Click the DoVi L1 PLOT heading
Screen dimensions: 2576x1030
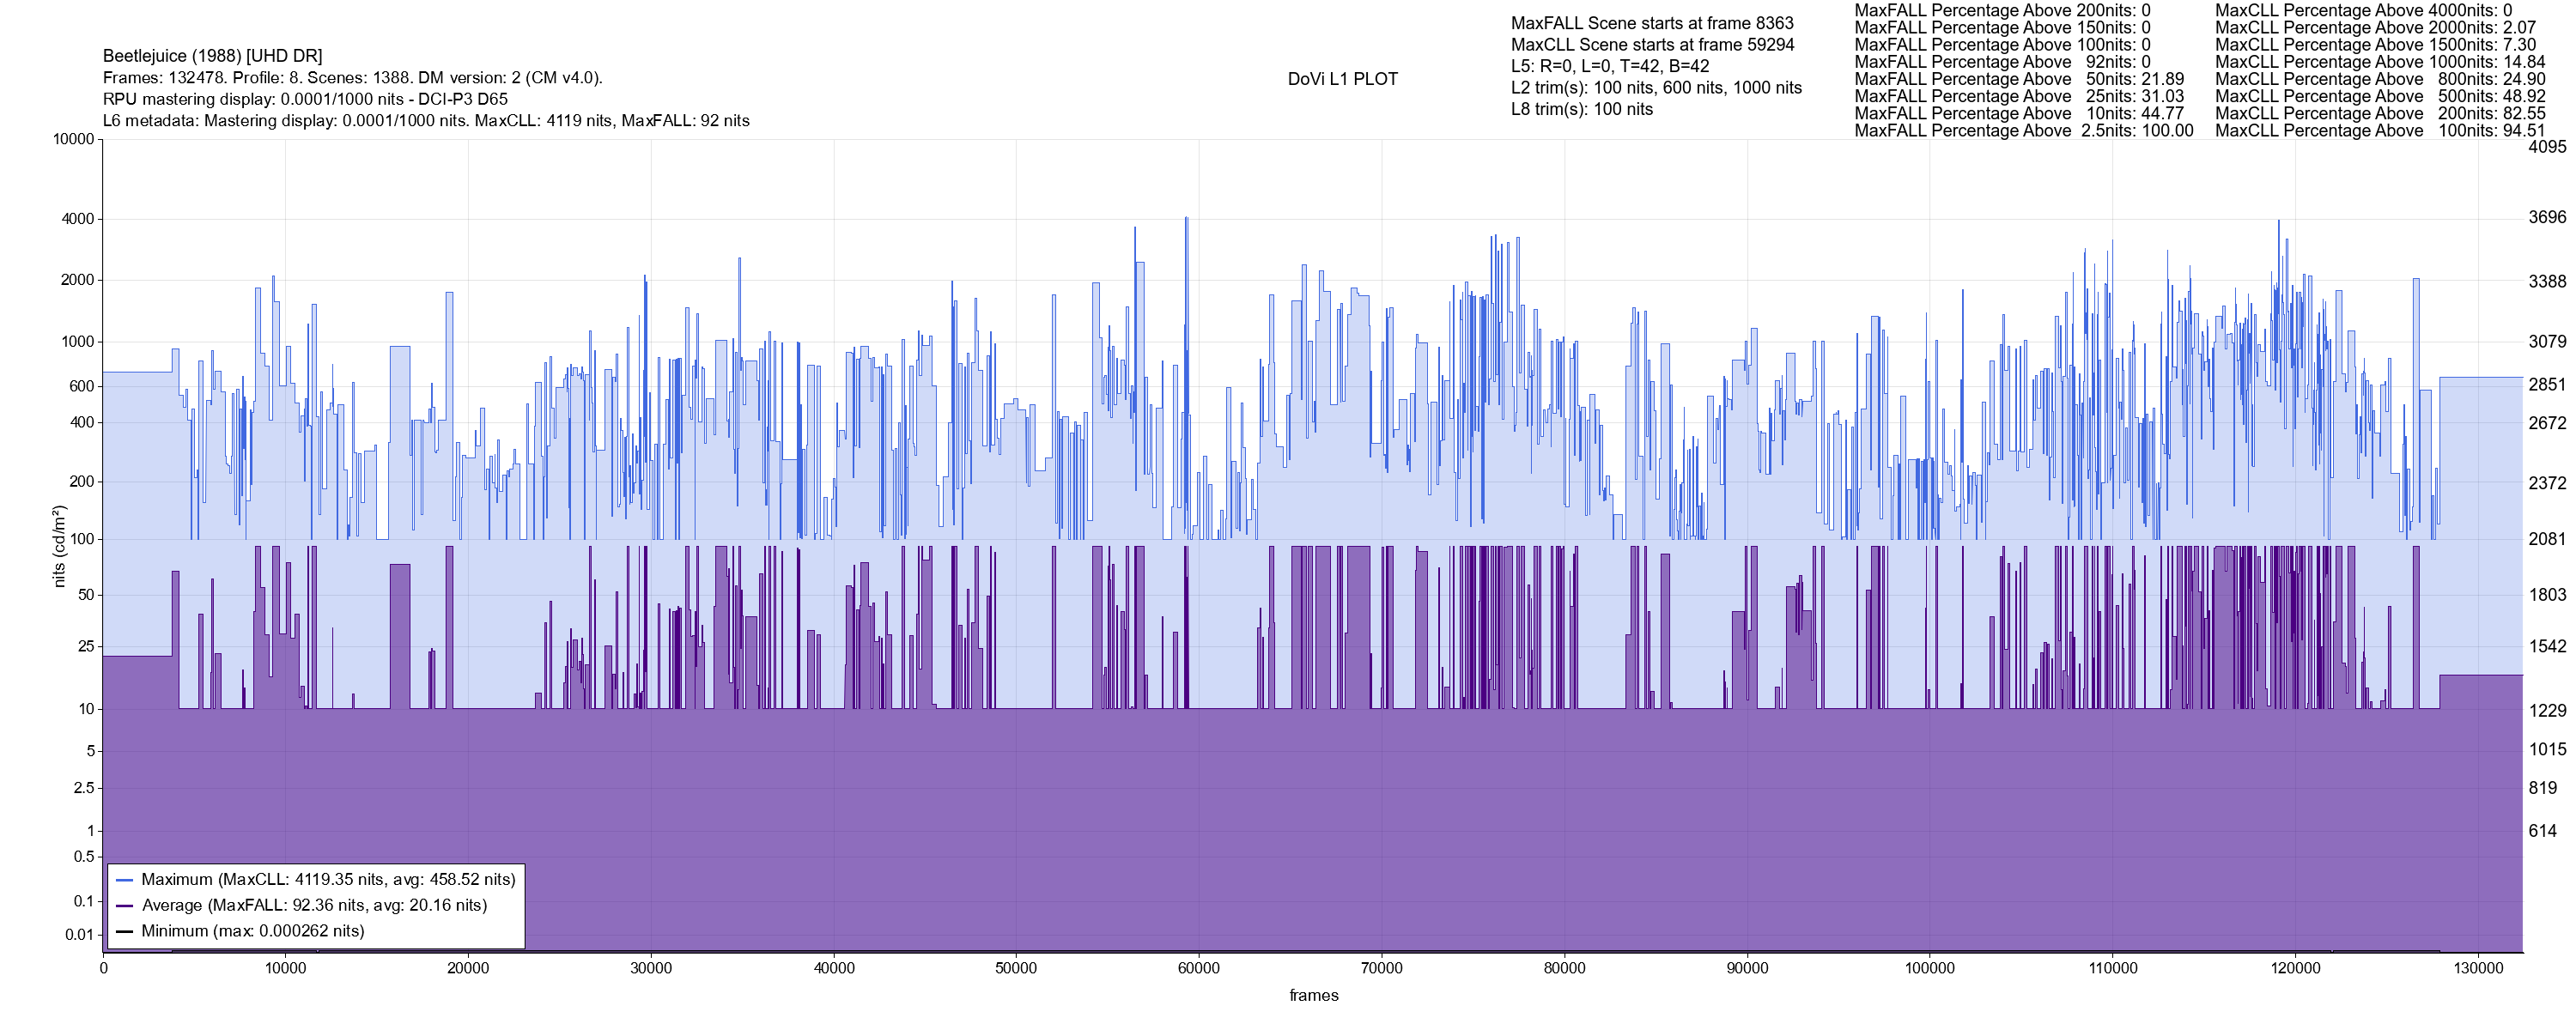1342,79
